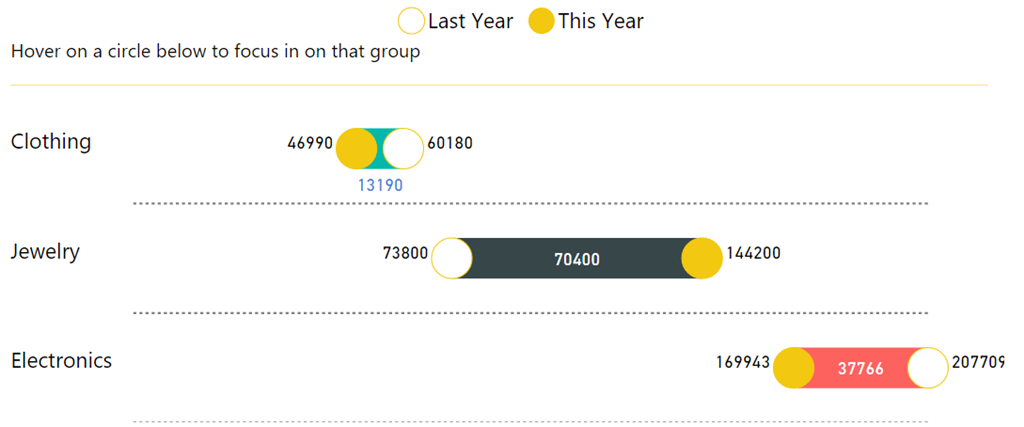This screenshot has height=427, width=1024.
Task: Click Electronics' white Last Year circle
Action: (x=927, y=367)
